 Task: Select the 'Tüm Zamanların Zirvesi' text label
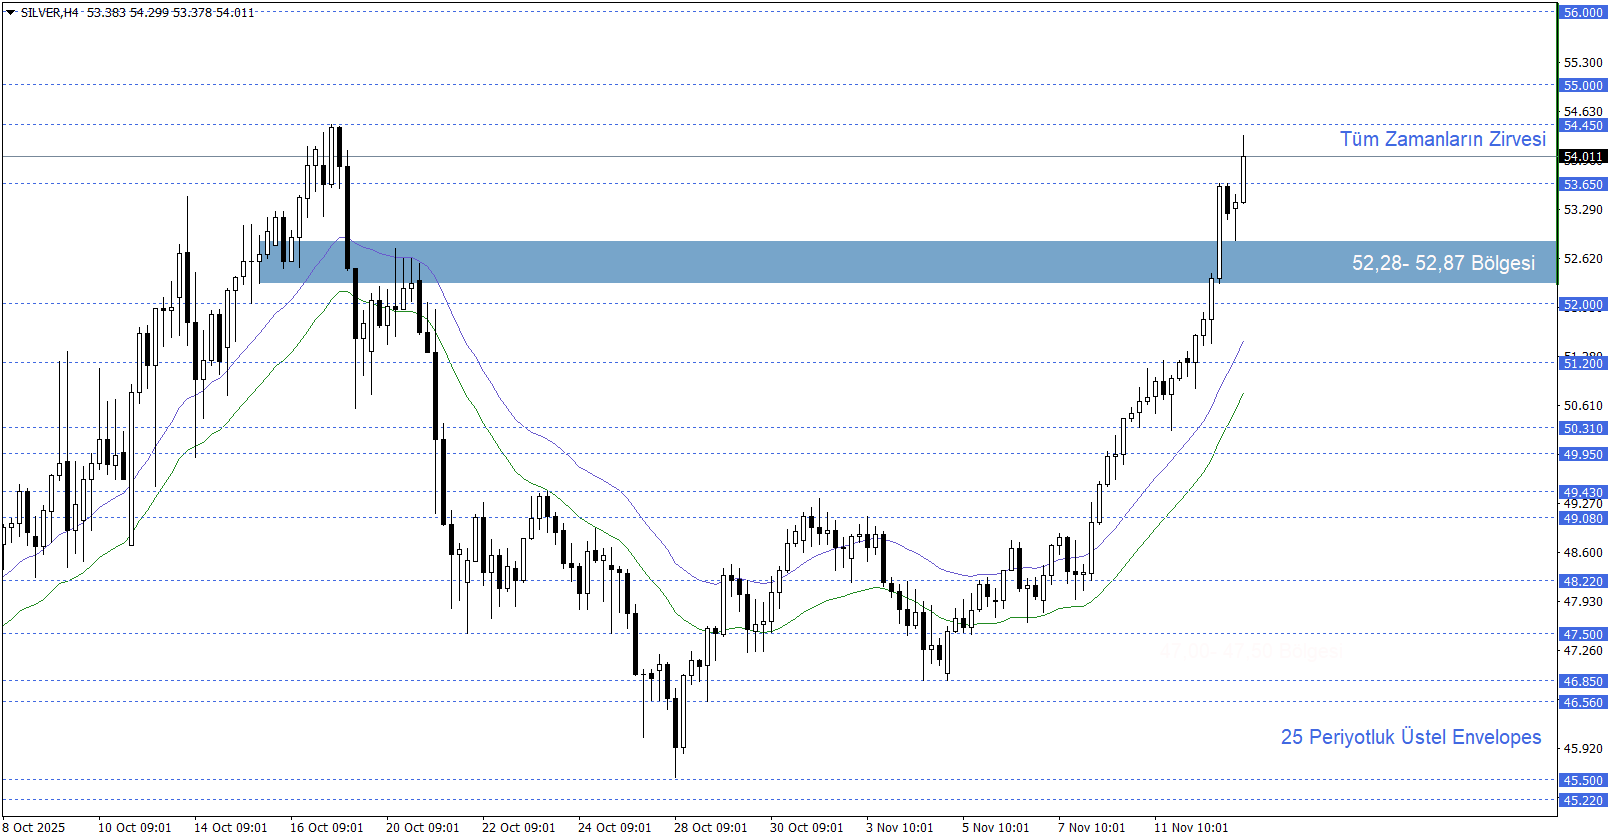(x=1442, y=139)
